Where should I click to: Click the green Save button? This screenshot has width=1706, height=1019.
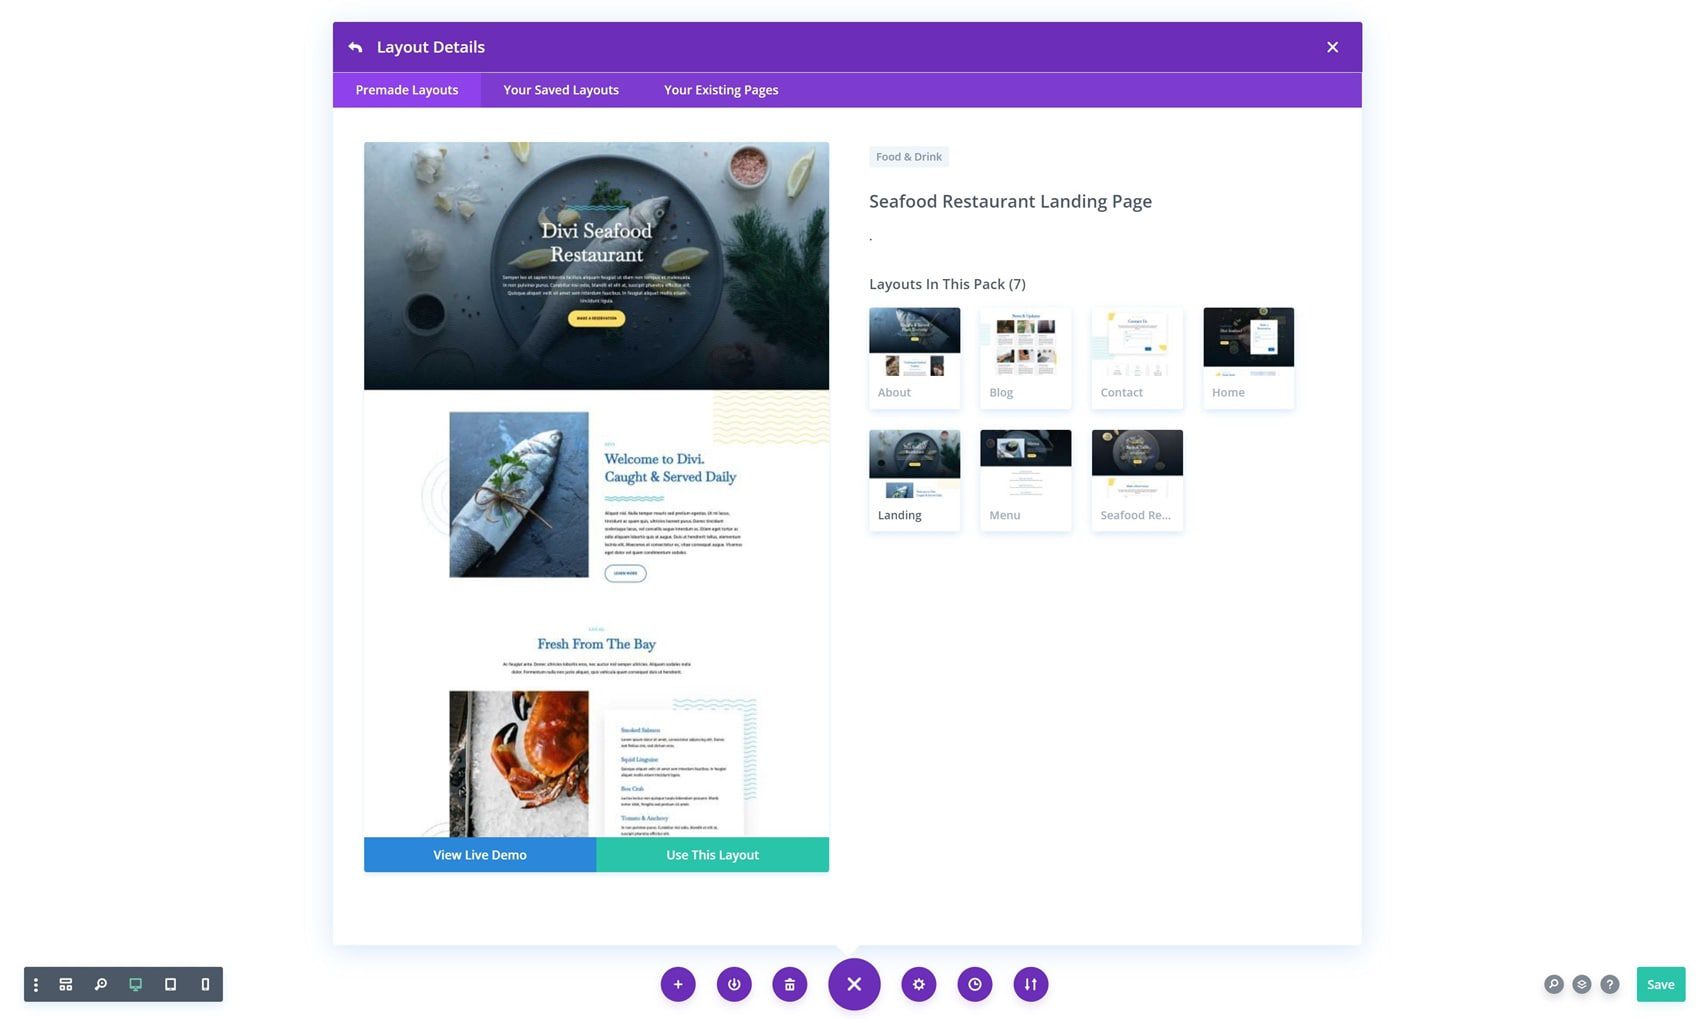click(1661, 985)
